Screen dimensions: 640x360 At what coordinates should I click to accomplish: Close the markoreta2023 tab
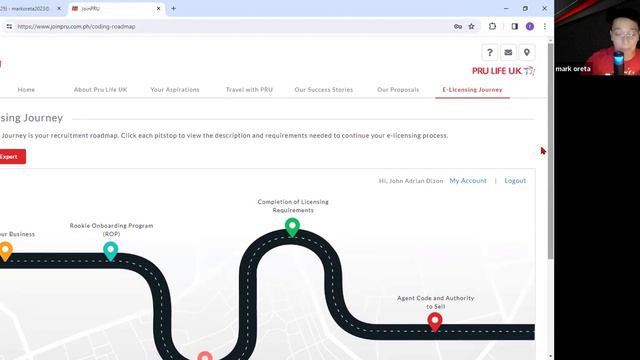coord(59,8)
